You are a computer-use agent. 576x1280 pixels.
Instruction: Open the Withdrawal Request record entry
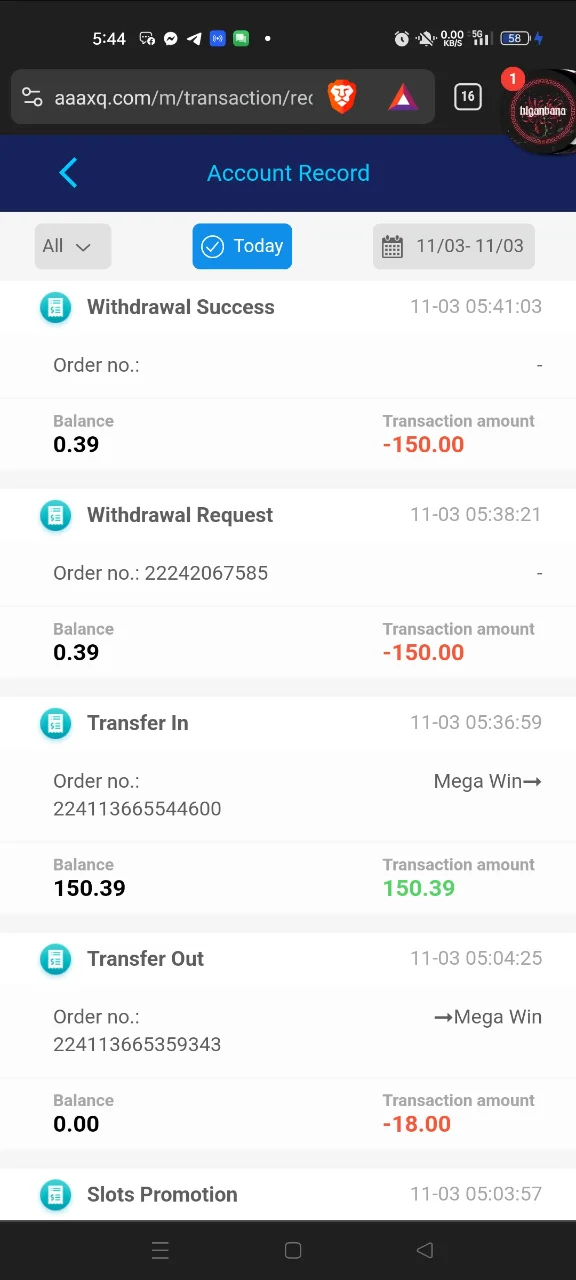tap(288, 584)
